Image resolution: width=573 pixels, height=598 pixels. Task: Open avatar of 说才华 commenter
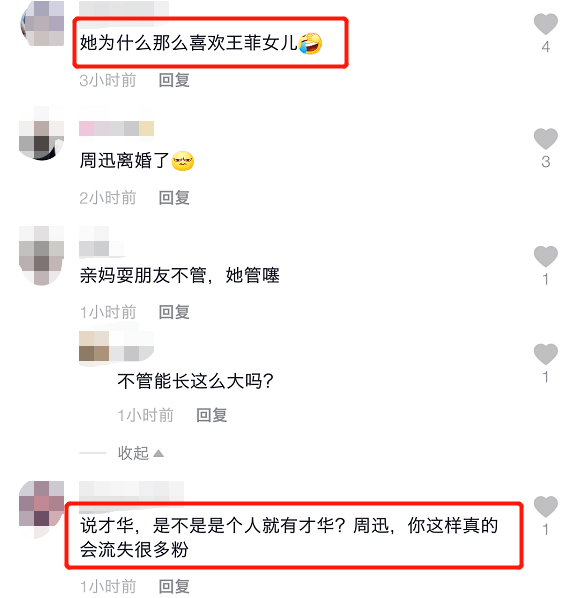click(x=41, y=510)
